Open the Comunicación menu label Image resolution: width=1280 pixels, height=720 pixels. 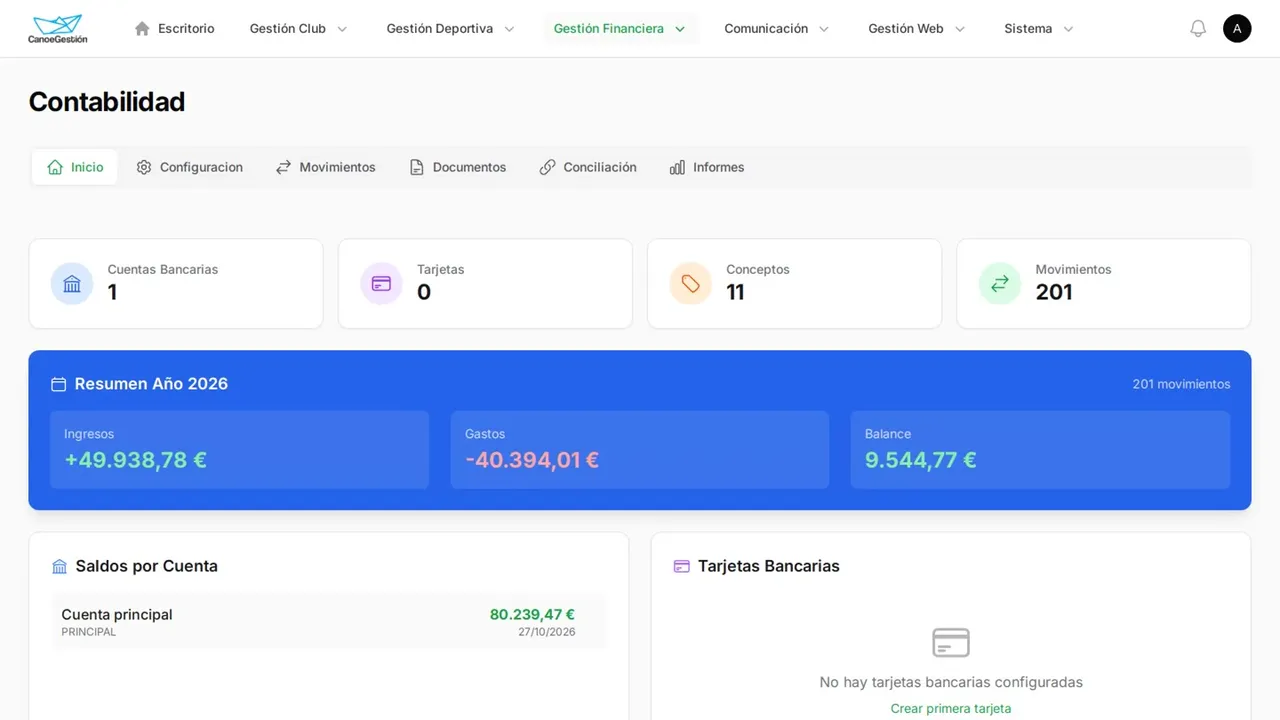[x=766, y=28]
